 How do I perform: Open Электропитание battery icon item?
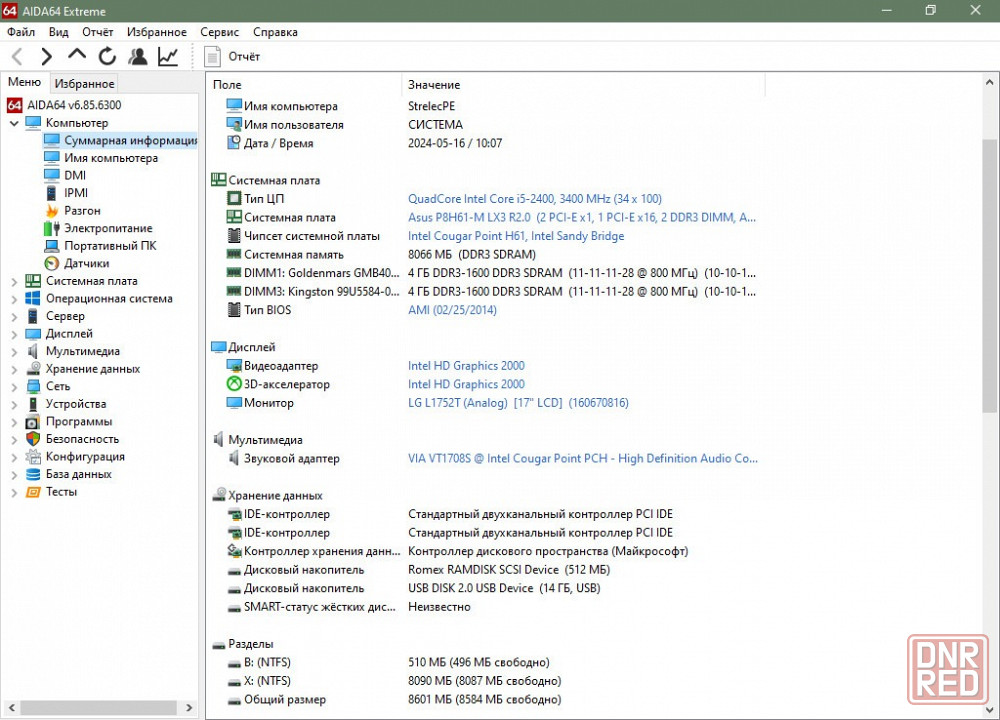52,228
